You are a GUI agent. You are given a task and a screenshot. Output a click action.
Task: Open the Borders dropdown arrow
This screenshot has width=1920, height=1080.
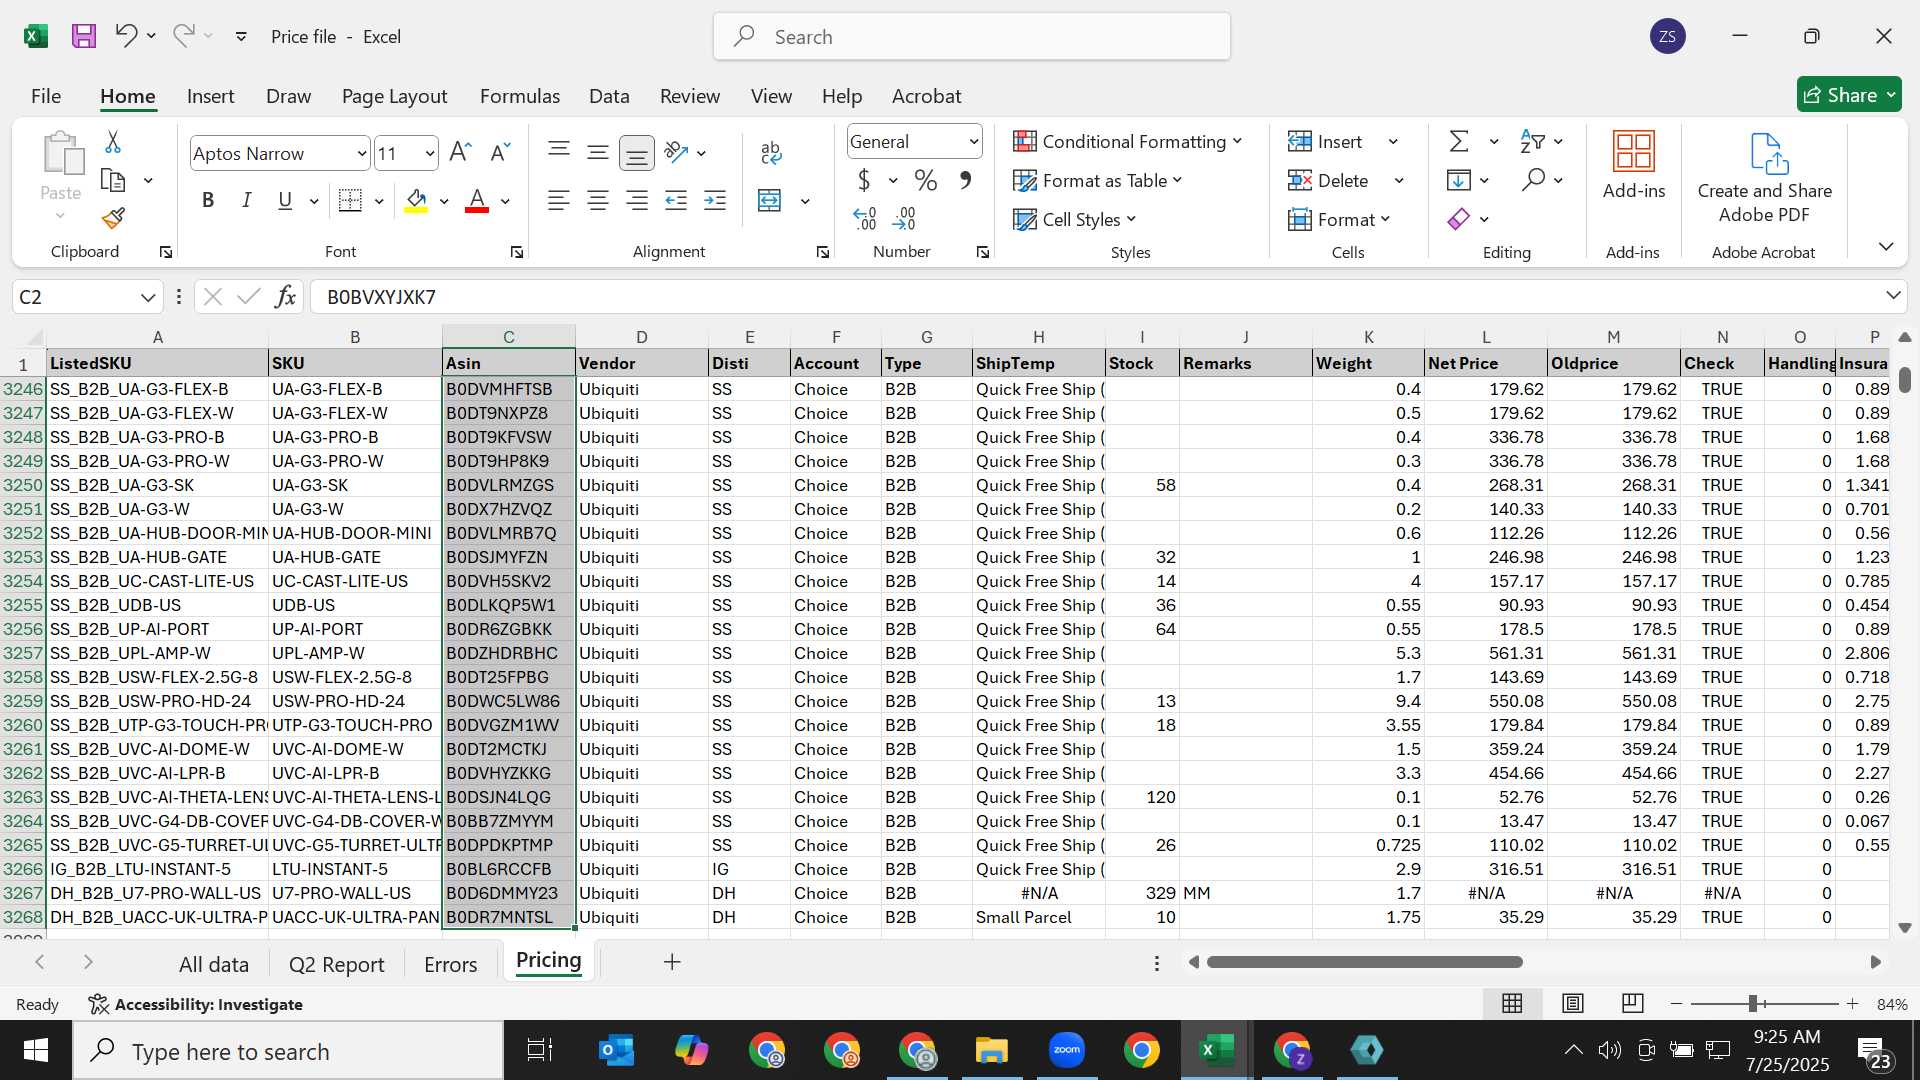(379, 201)
